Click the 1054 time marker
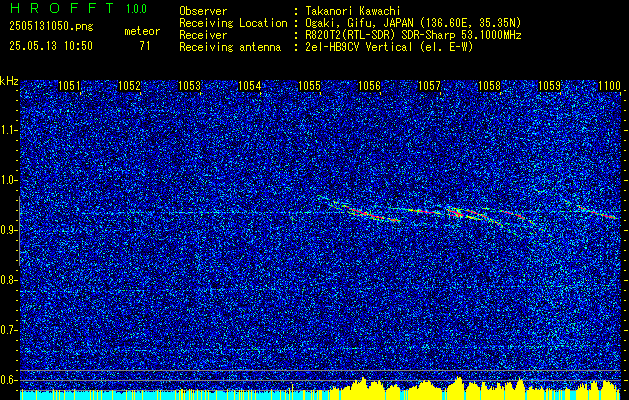 (x=250, y=86)
